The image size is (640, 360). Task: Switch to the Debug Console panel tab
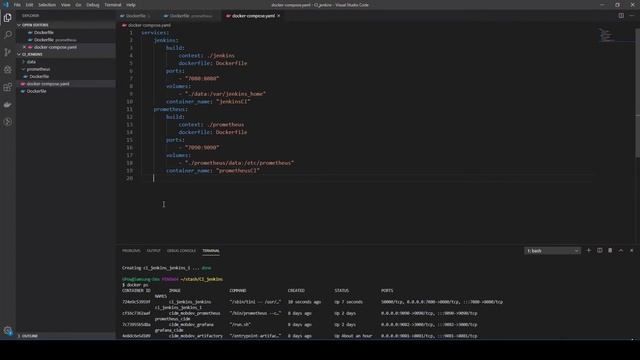181,251
